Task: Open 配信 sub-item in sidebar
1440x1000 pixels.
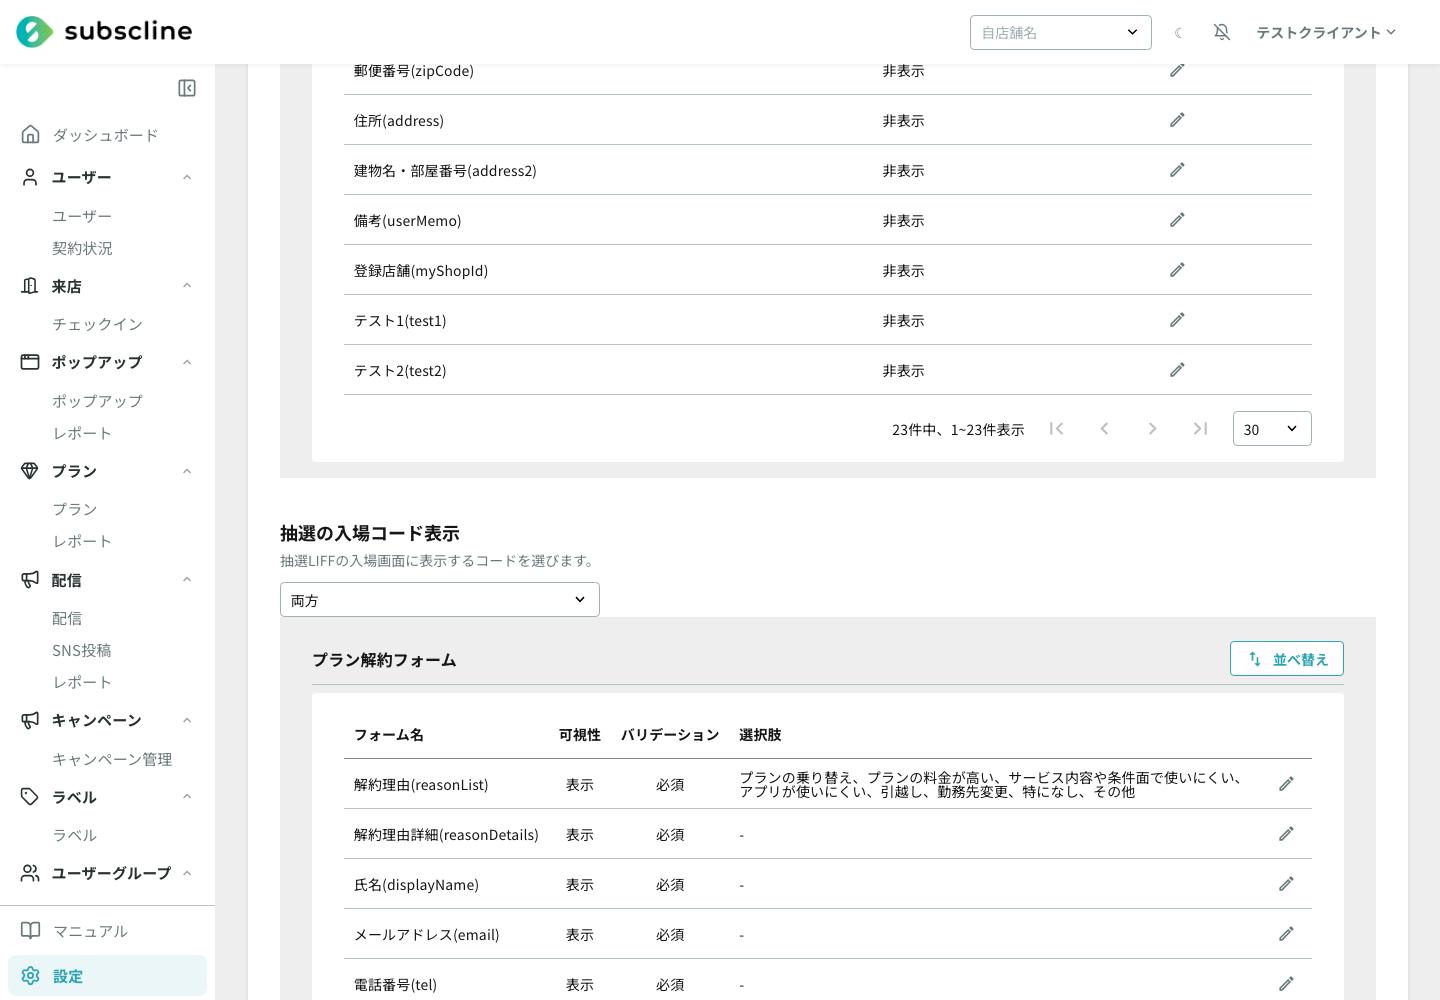Action: click(x=67, y=618)
